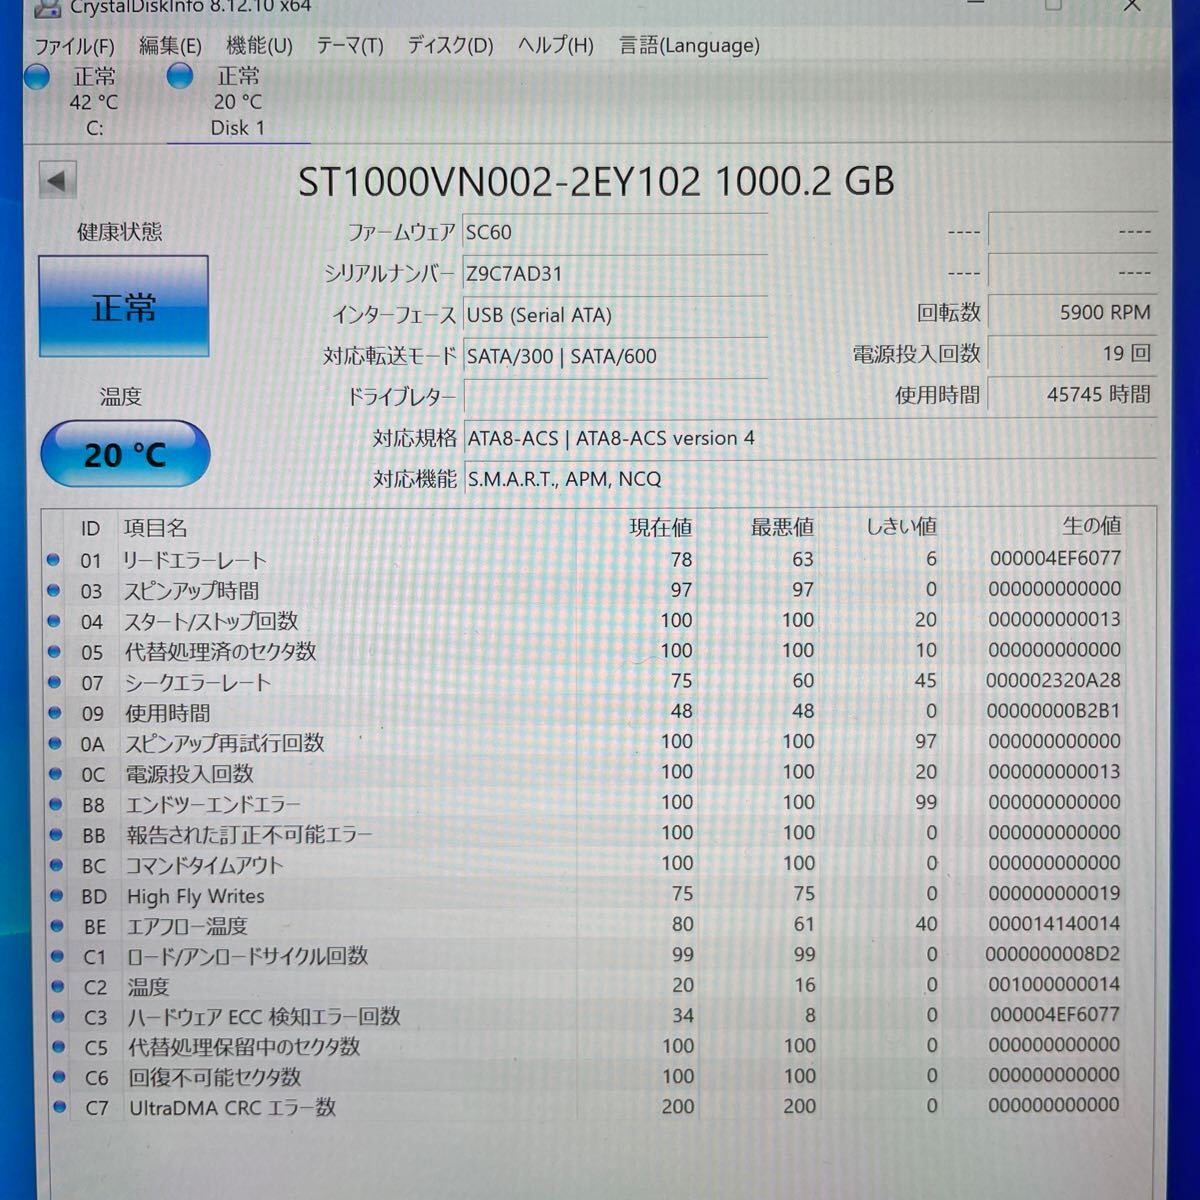Click raw value 000014140014
Viewport: 1200px width, 1200px height.
click(x=1054, y=924)
